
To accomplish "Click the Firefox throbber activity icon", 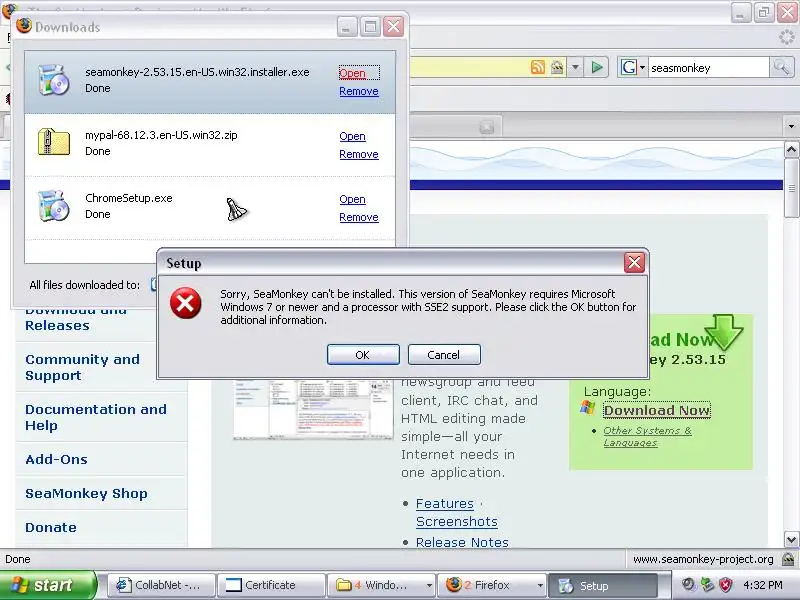I will point(787,37).
